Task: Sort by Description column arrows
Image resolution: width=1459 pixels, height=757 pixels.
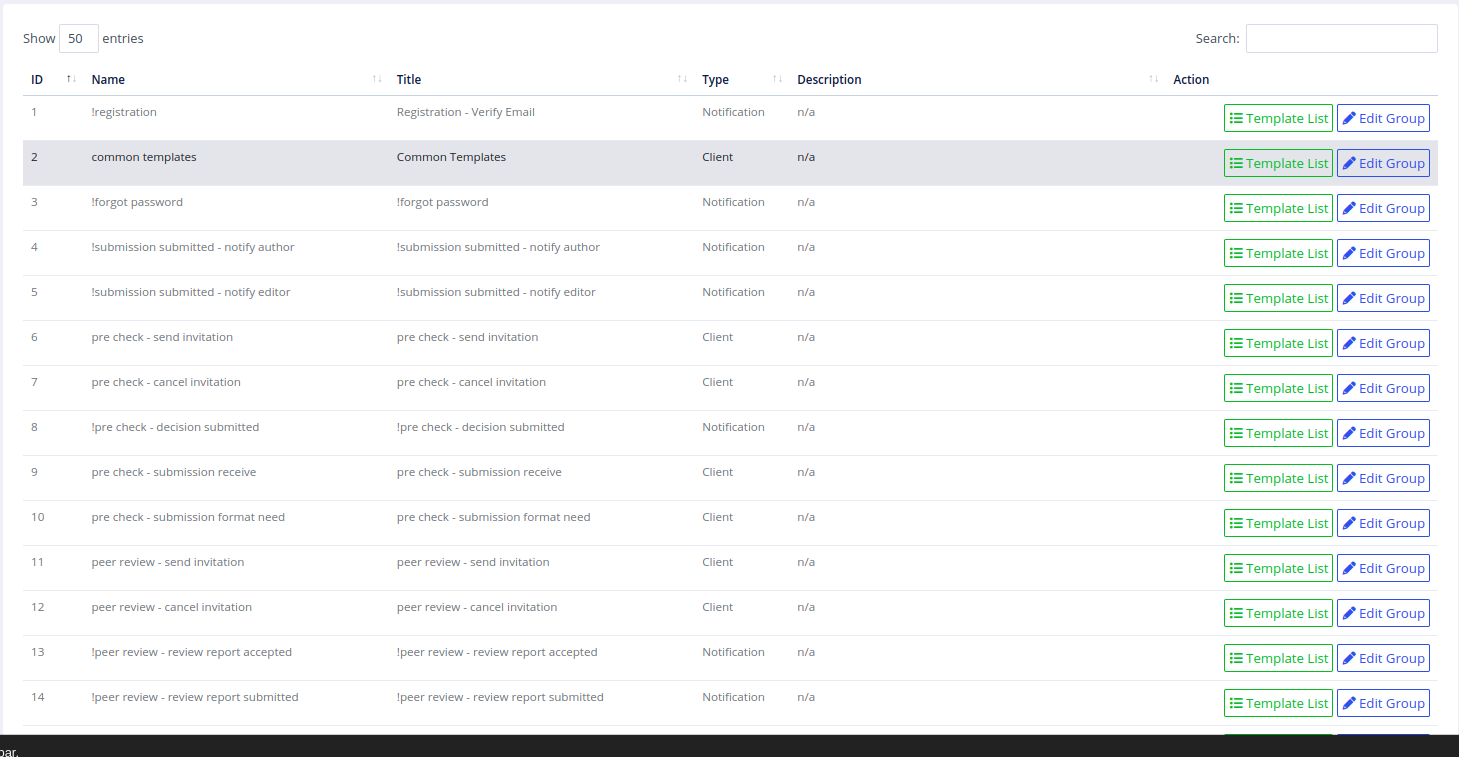Action: click(x=1153, y=80)
